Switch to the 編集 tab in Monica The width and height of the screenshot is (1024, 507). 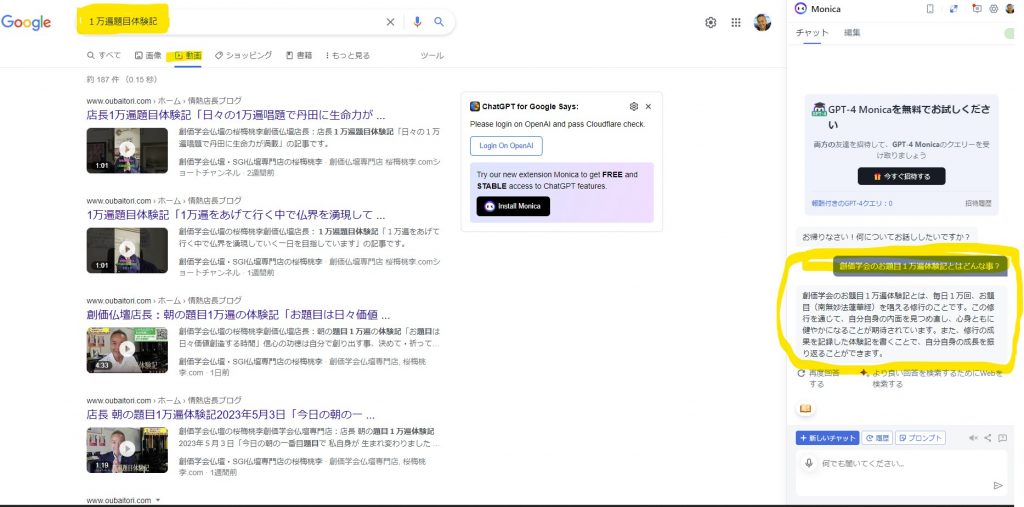tap(852, 33)
